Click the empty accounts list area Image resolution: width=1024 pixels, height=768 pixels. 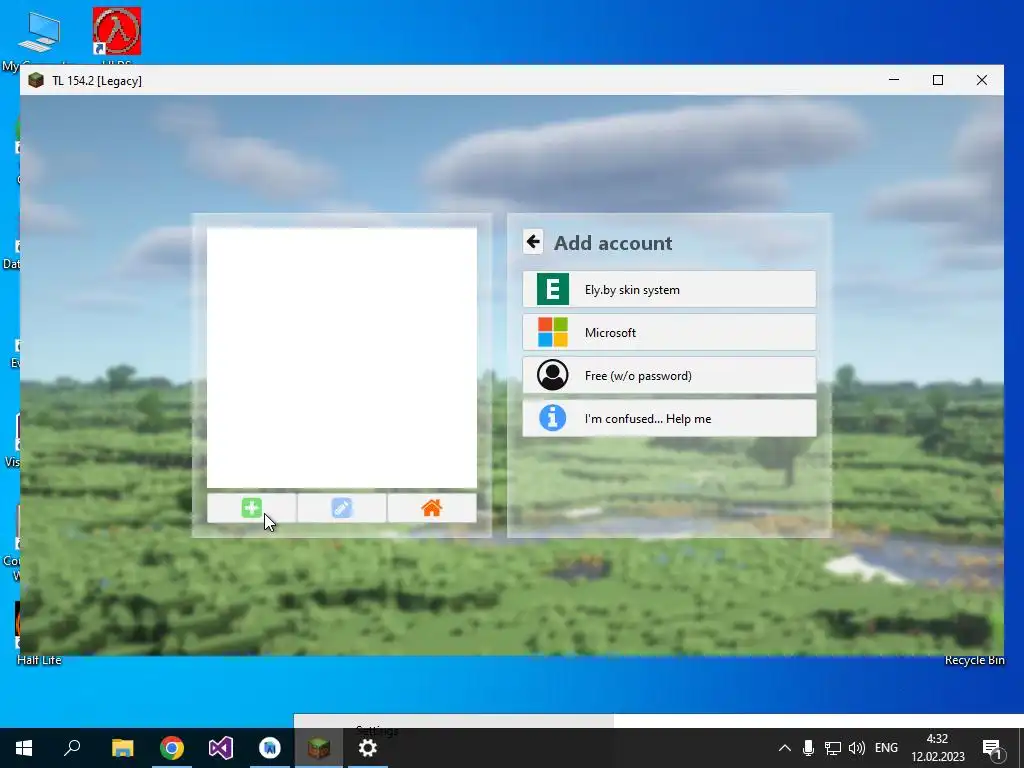point(342,358)
